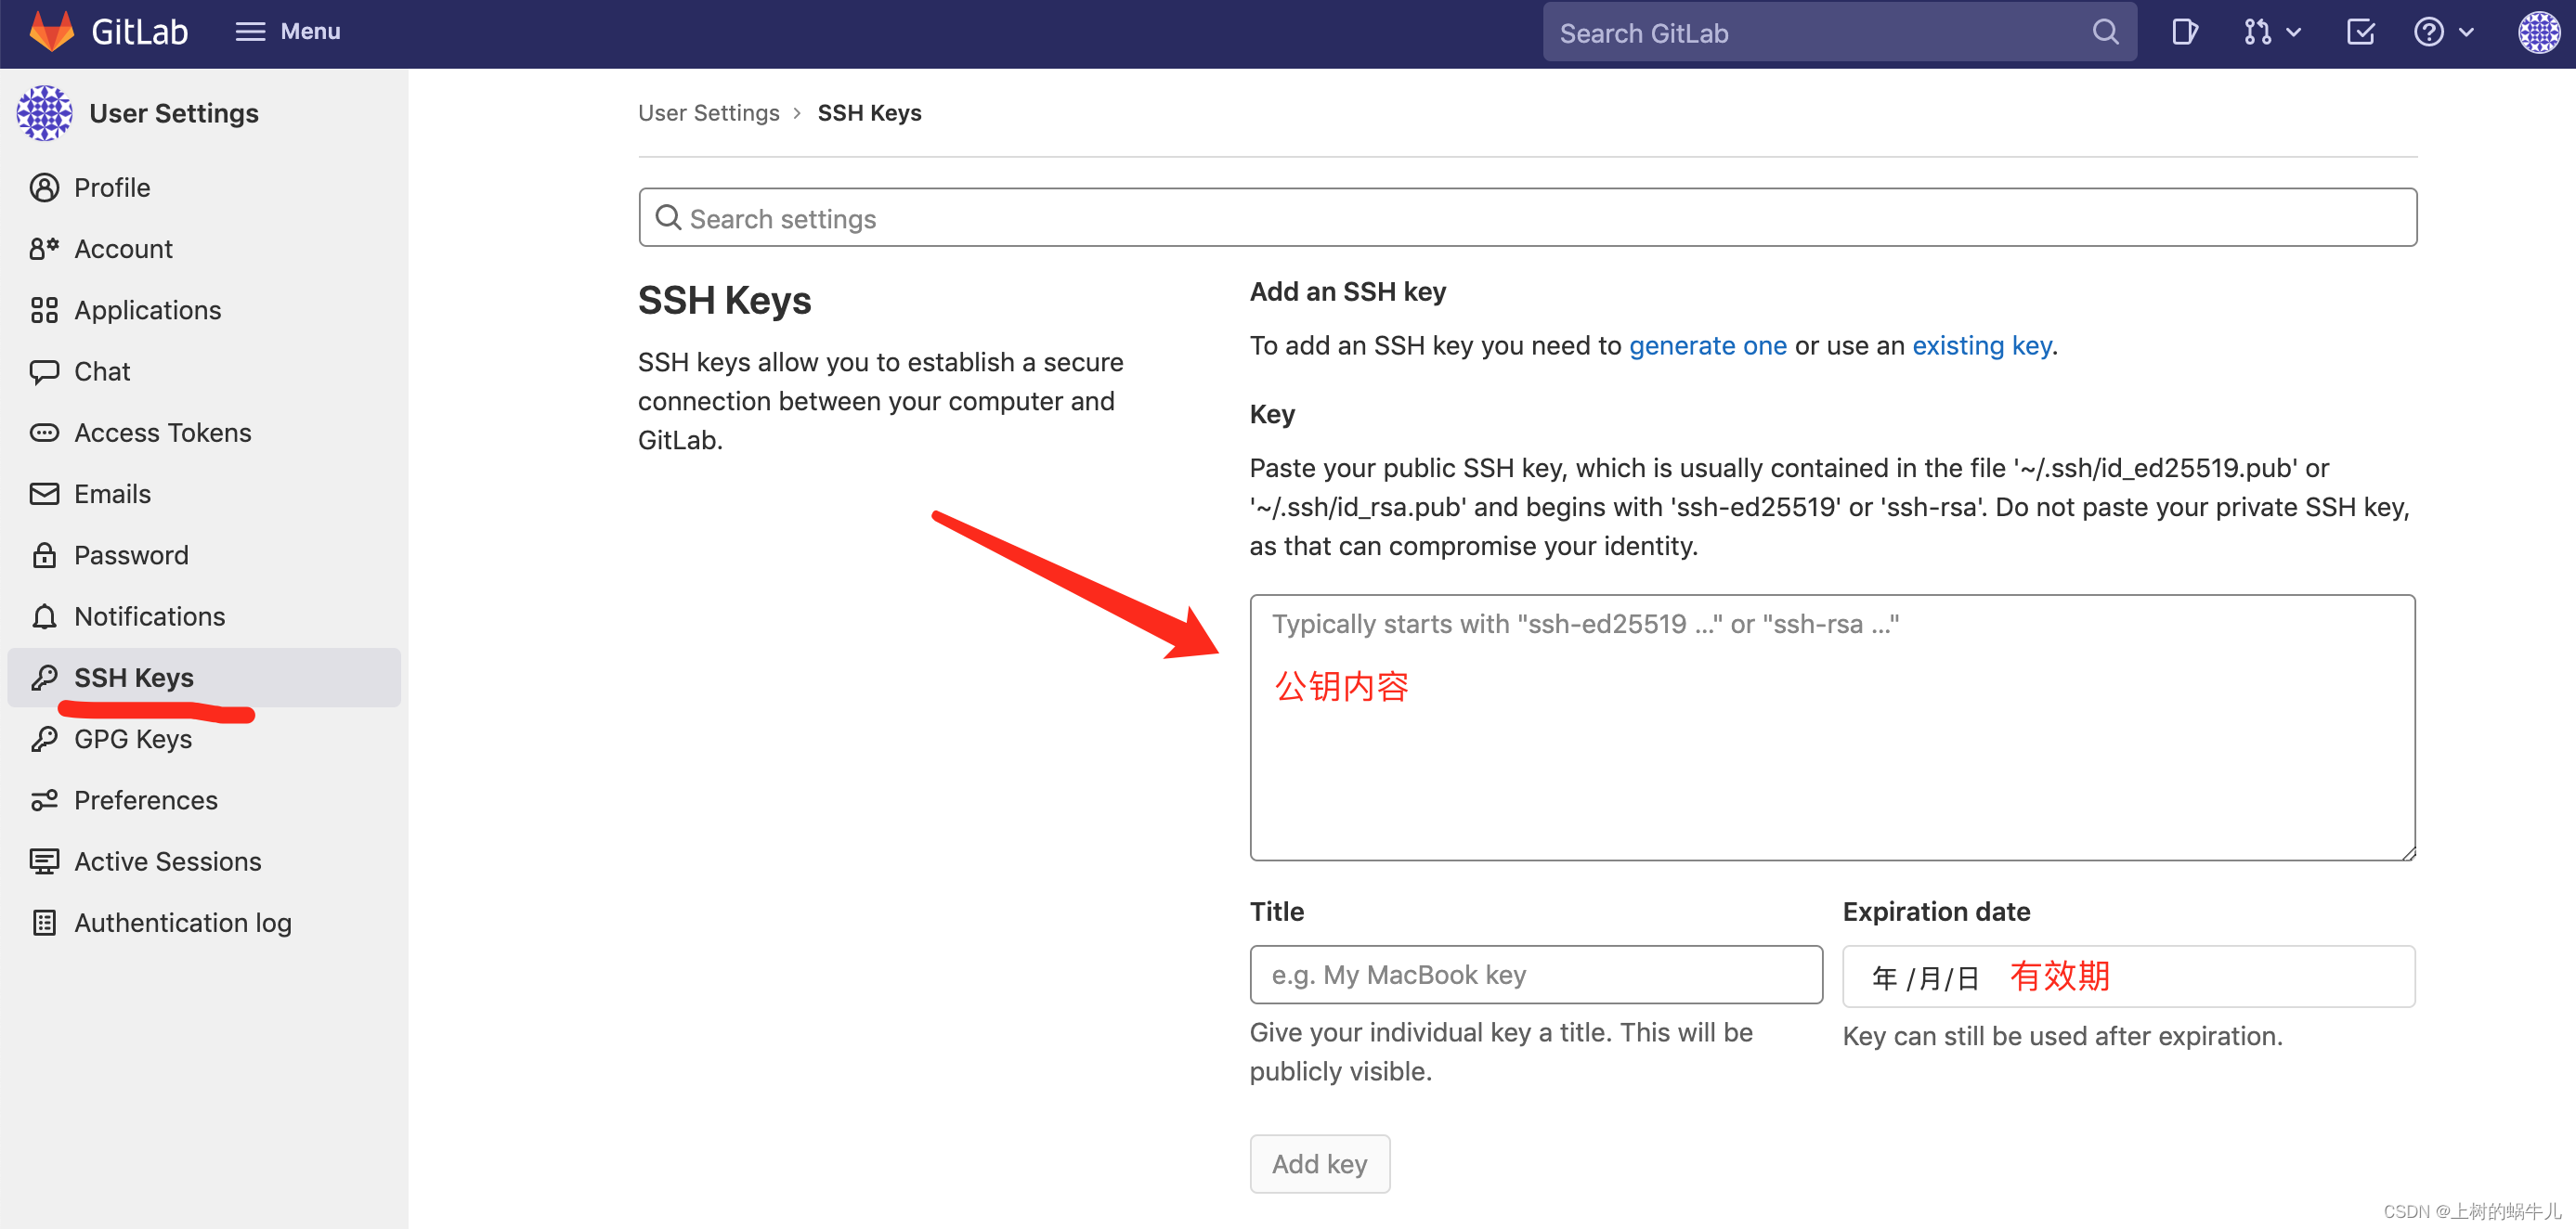Click the Password lock icon

click(x=44, y=554)
